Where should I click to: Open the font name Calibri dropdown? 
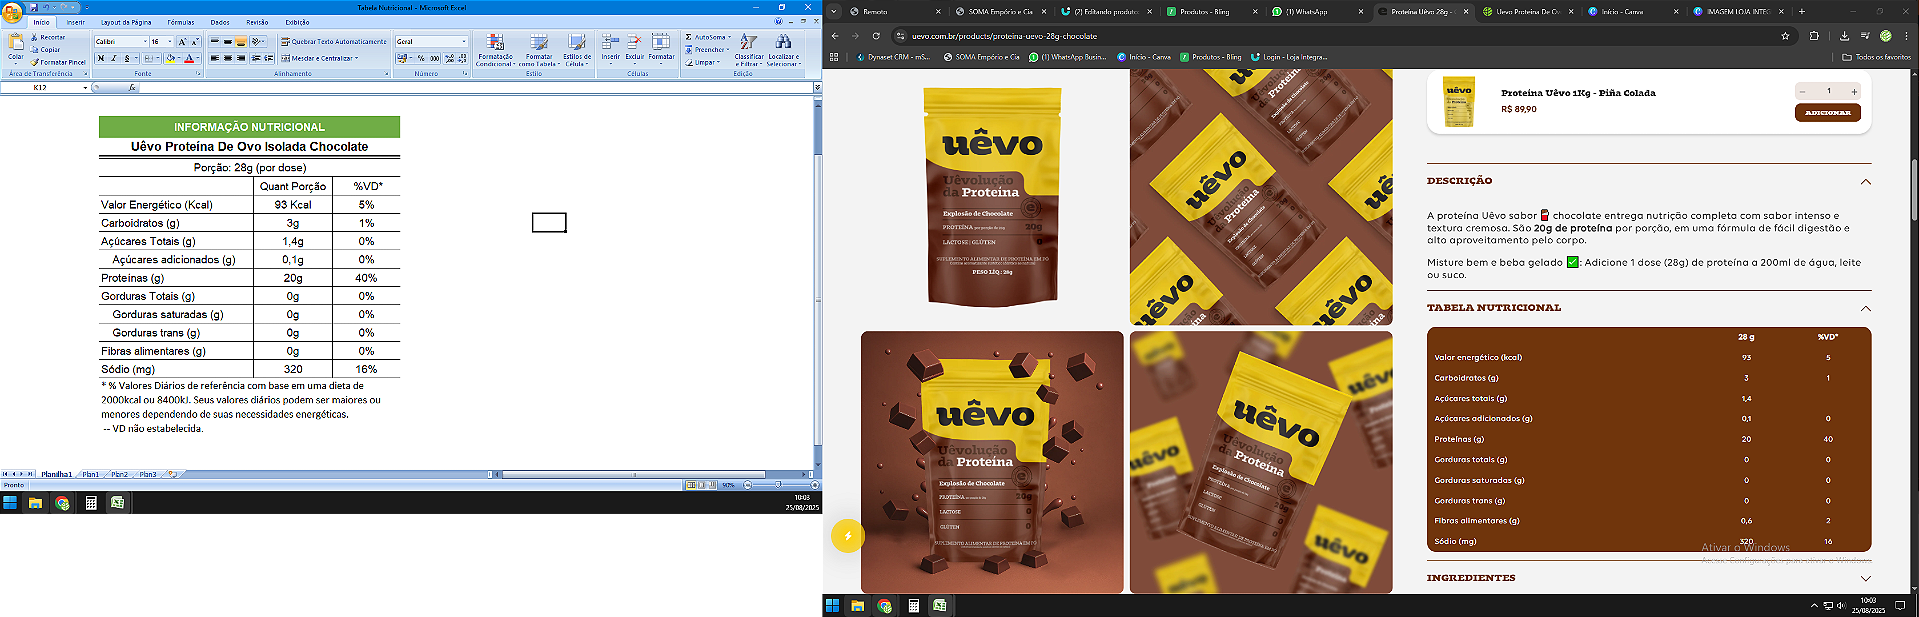(x=145, y=42)
